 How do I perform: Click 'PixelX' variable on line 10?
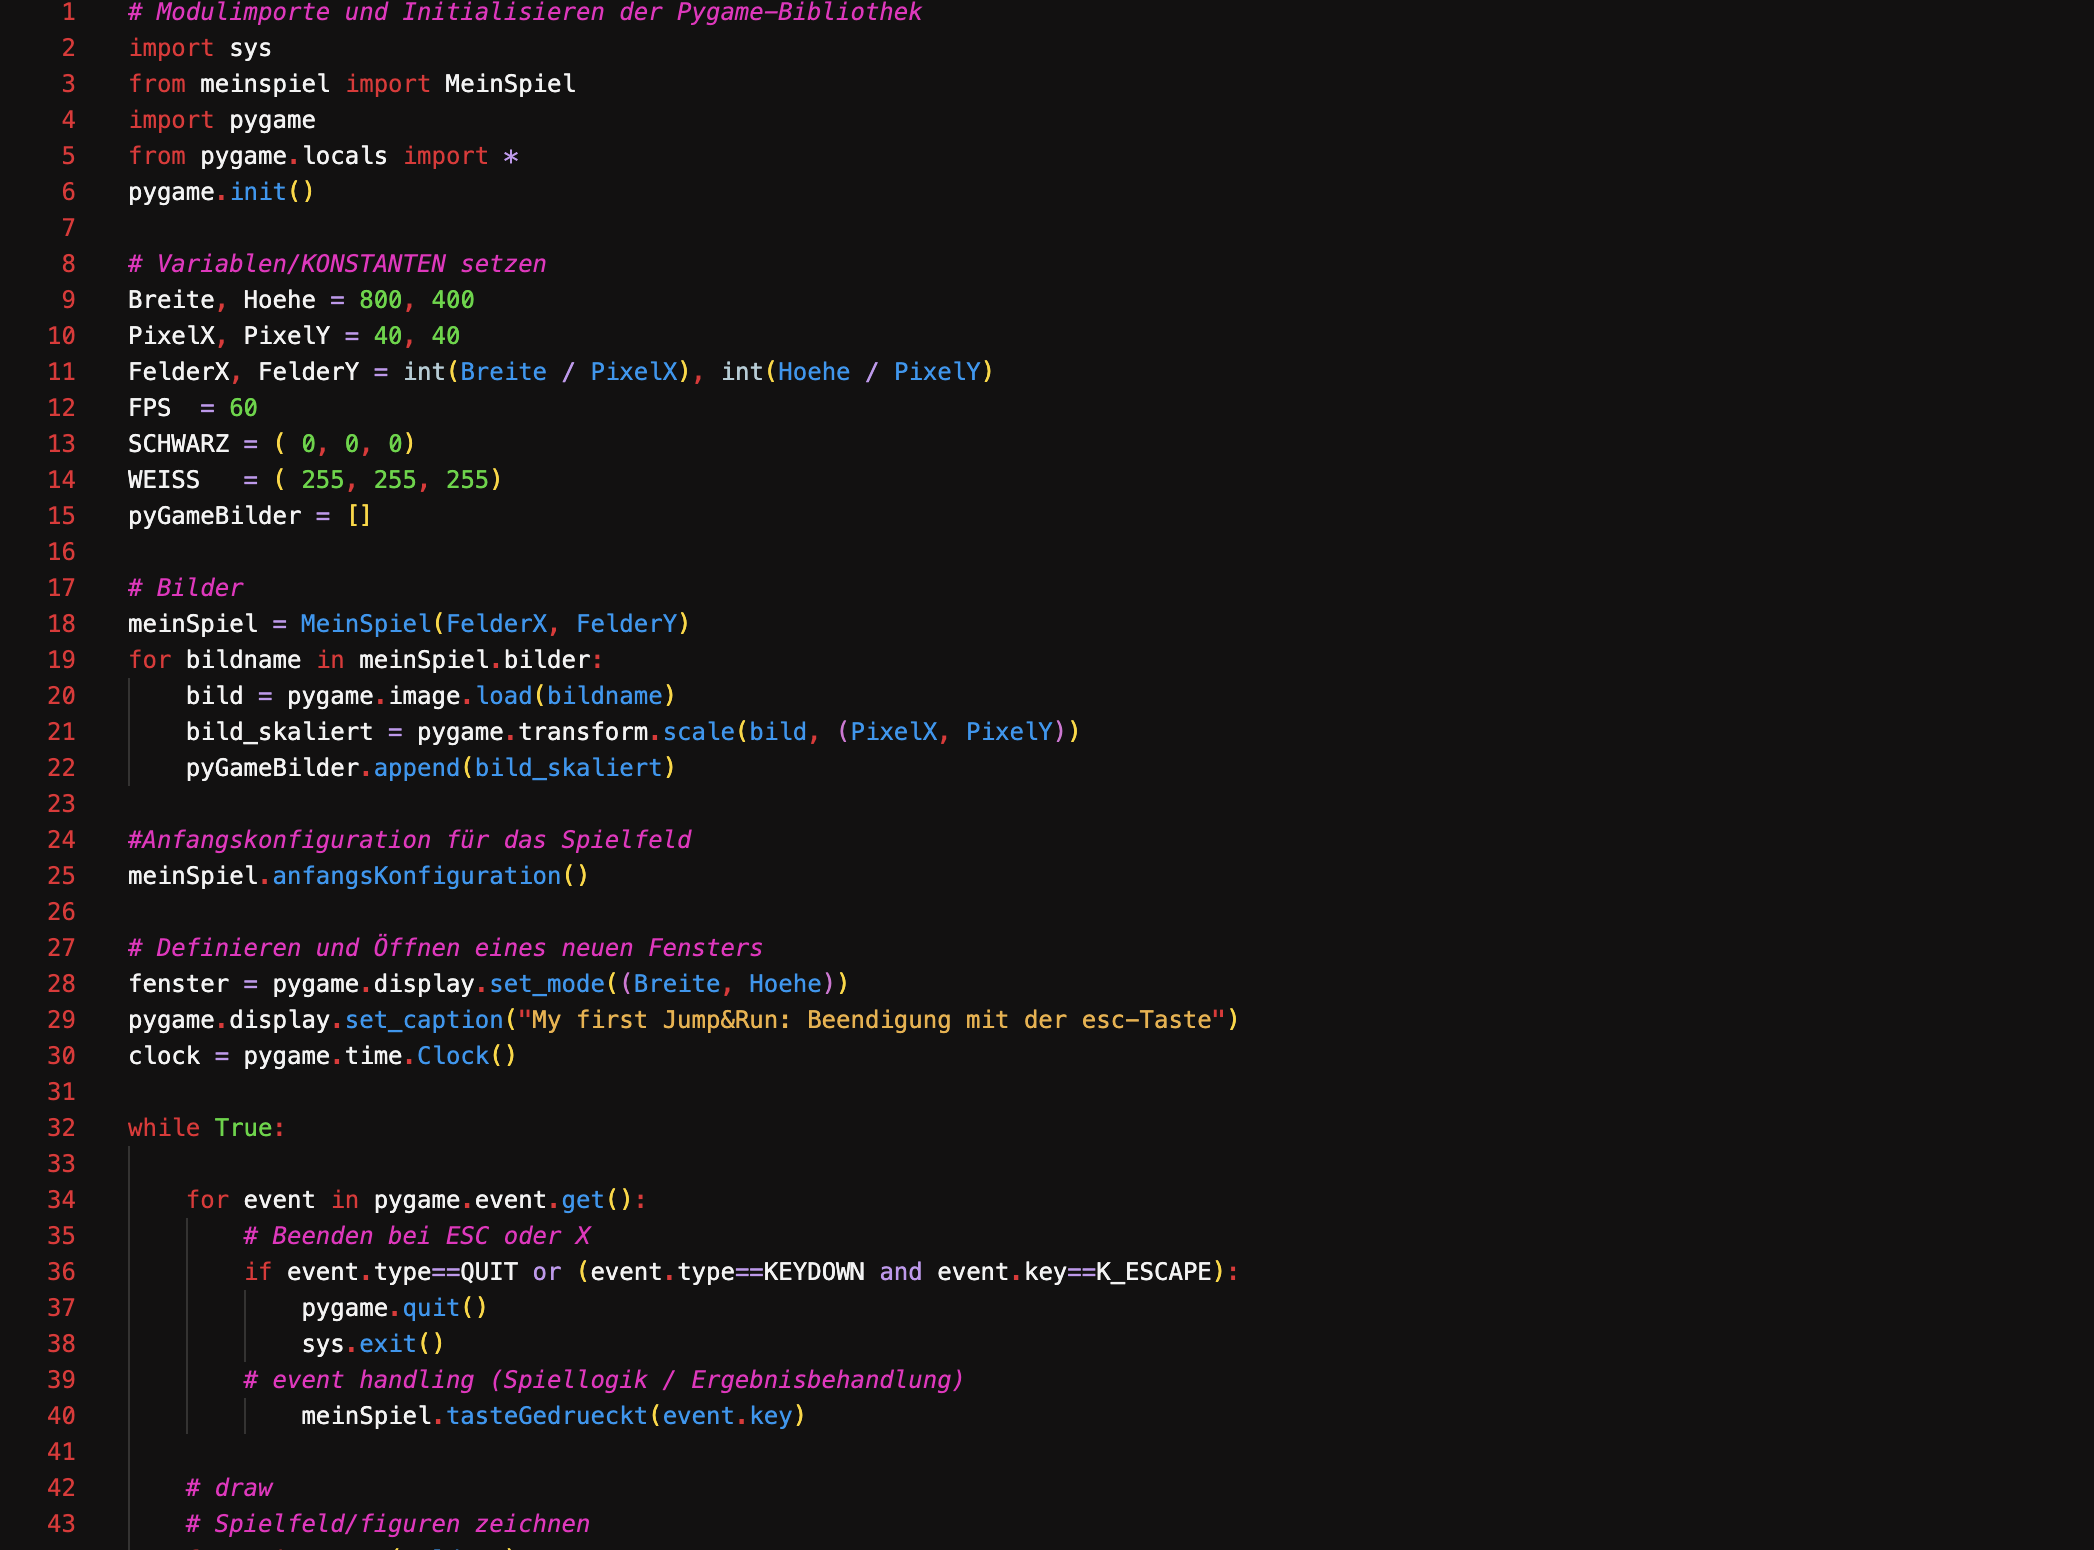coord(171,336)
